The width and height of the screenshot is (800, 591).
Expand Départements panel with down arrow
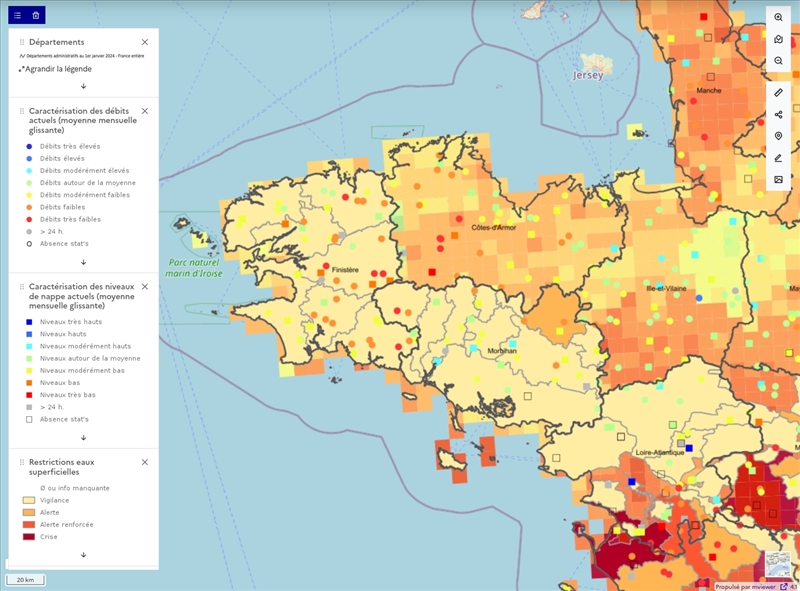click(84, 86)
